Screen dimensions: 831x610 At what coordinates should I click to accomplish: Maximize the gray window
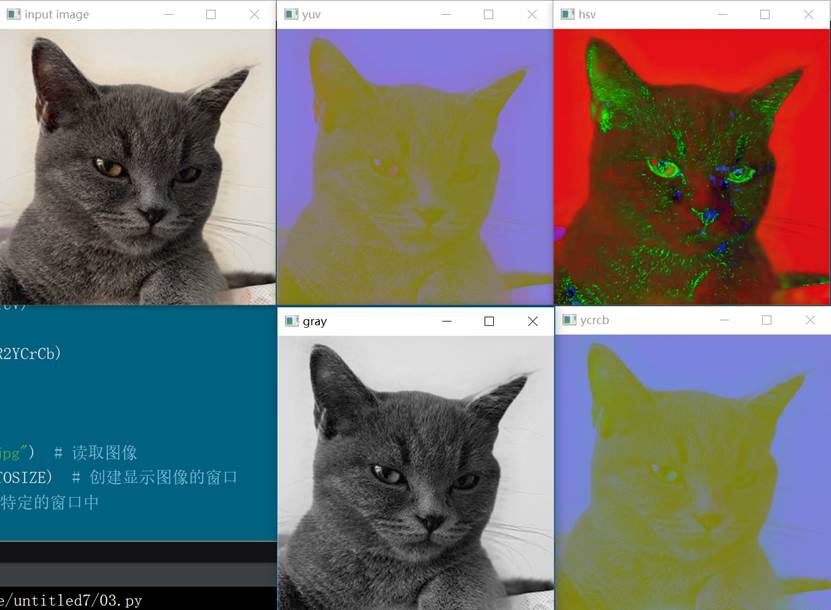point(489,321)
